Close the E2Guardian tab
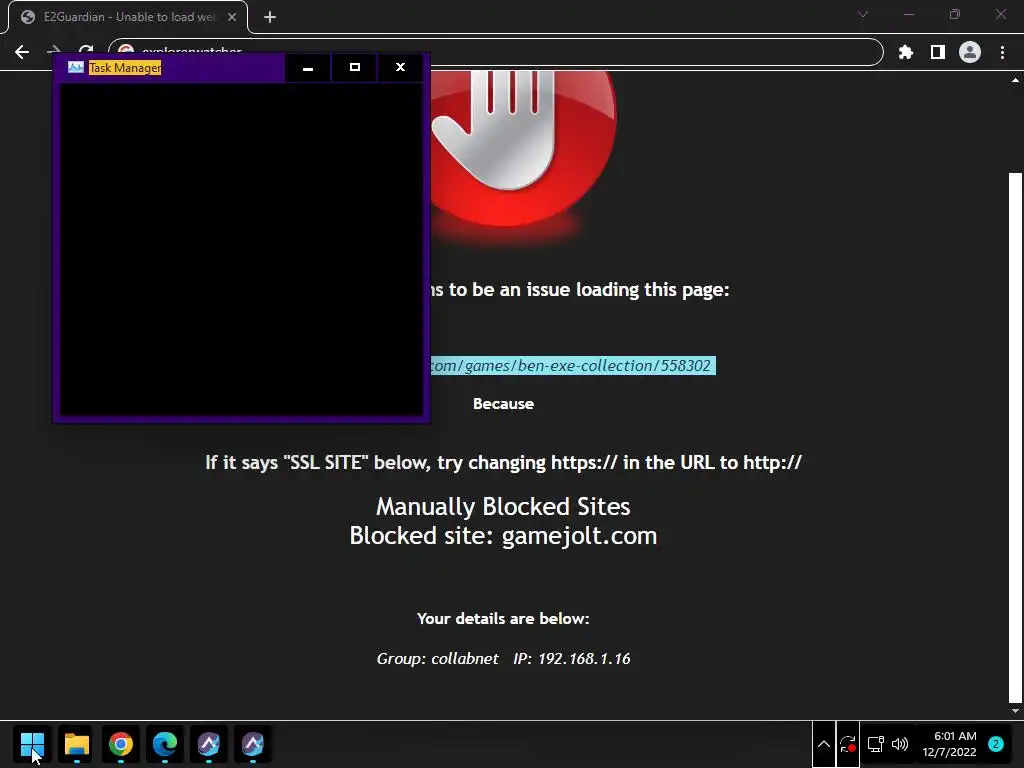The image size is (1024, 768). pos(232,17)
